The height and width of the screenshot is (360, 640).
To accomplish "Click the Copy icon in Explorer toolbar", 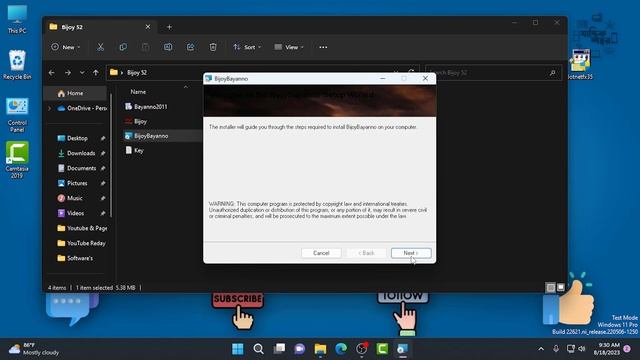I will pos(123,47).
